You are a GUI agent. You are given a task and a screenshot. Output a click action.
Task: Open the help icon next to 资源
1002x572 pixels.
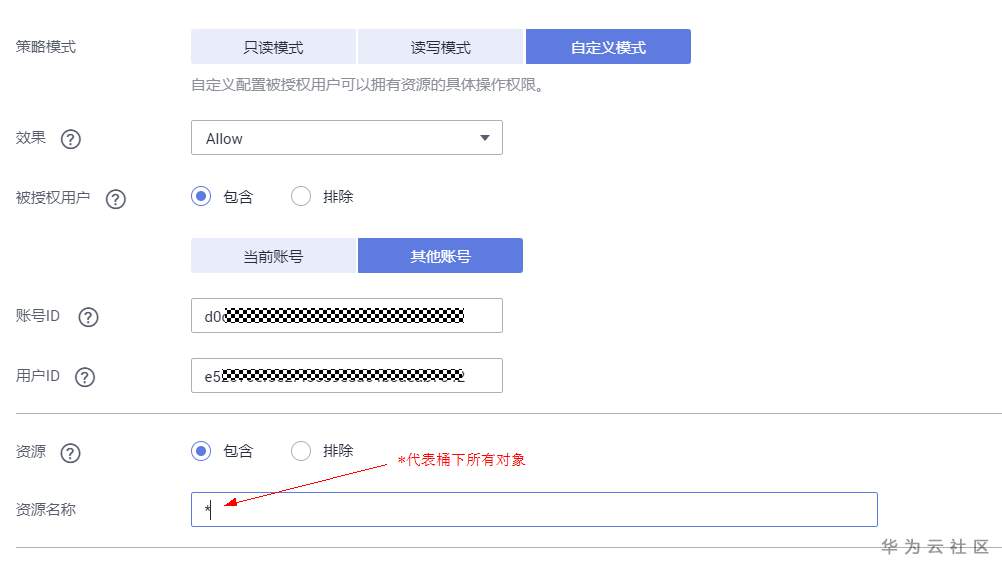pyautogui.click(x=70, y=453)
